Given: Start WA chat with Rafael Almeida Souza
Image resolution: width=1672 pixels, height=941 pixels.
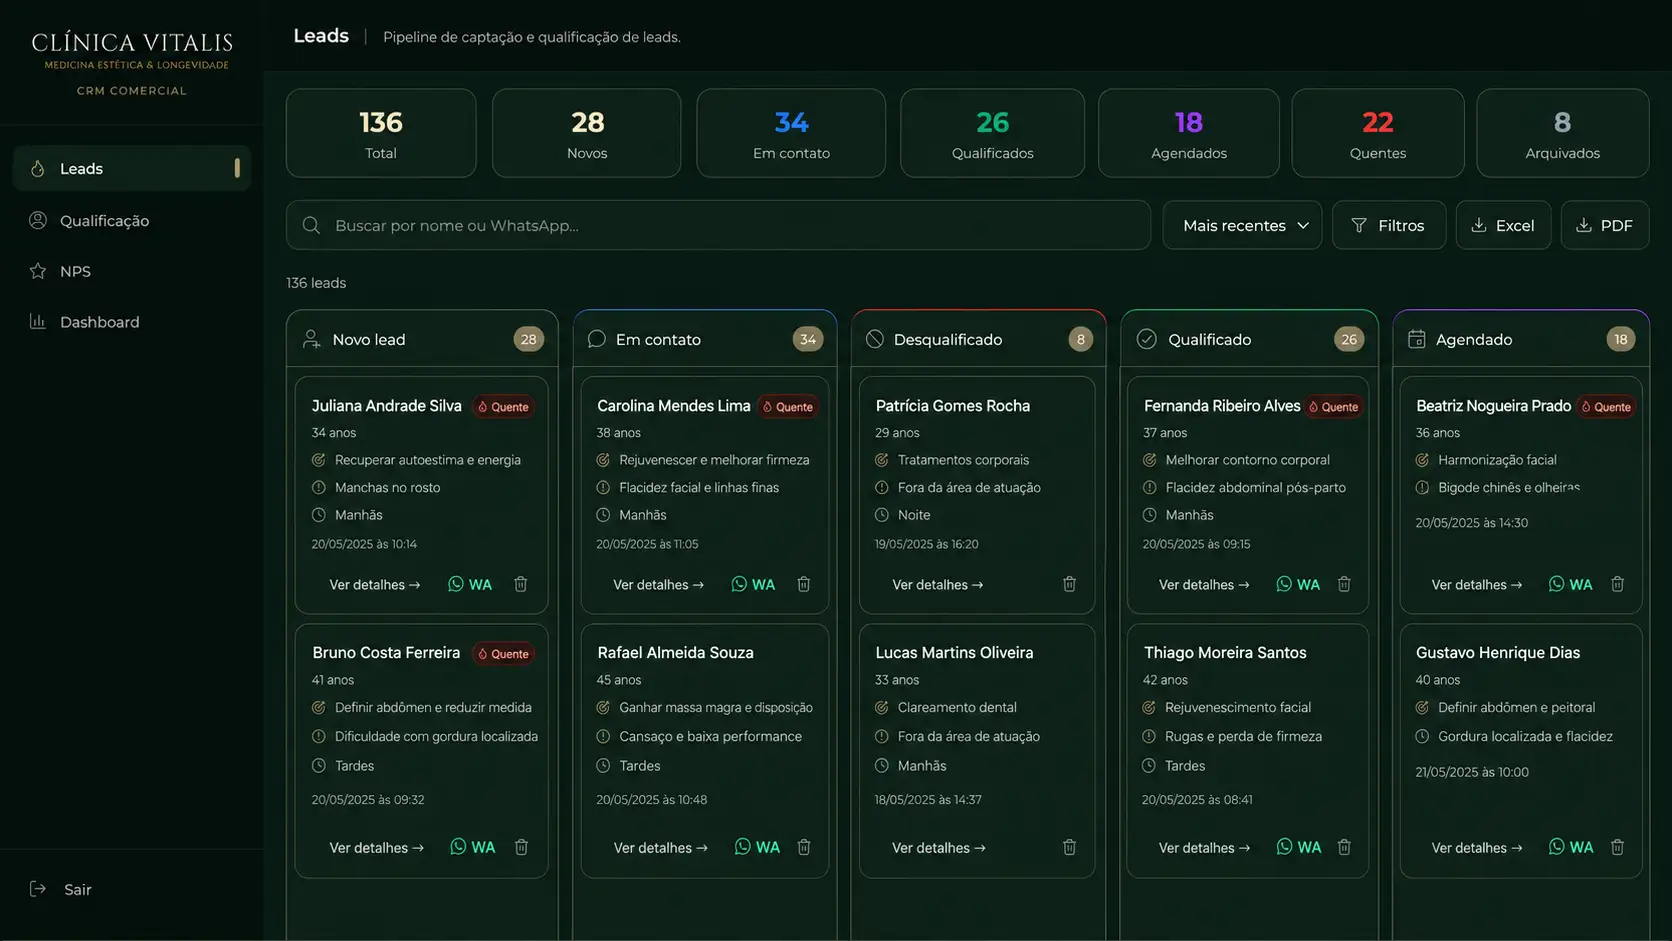Looking at the screenshot, I should click(x=757, y=847).
